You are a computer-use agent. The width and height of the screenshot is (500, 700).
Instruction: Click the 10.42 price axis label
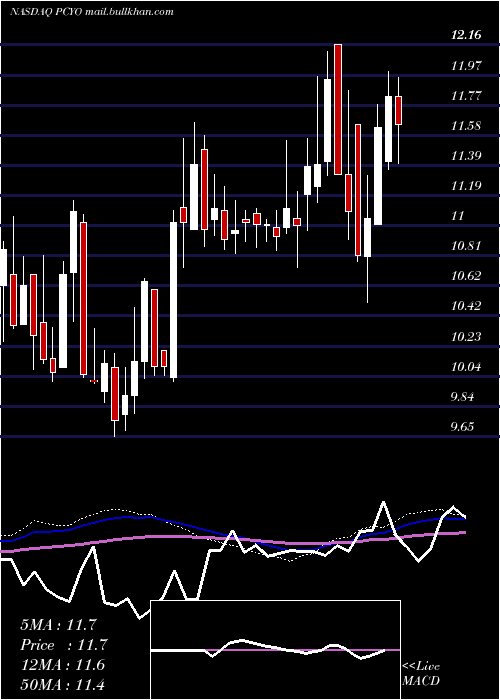click(466, 306)
